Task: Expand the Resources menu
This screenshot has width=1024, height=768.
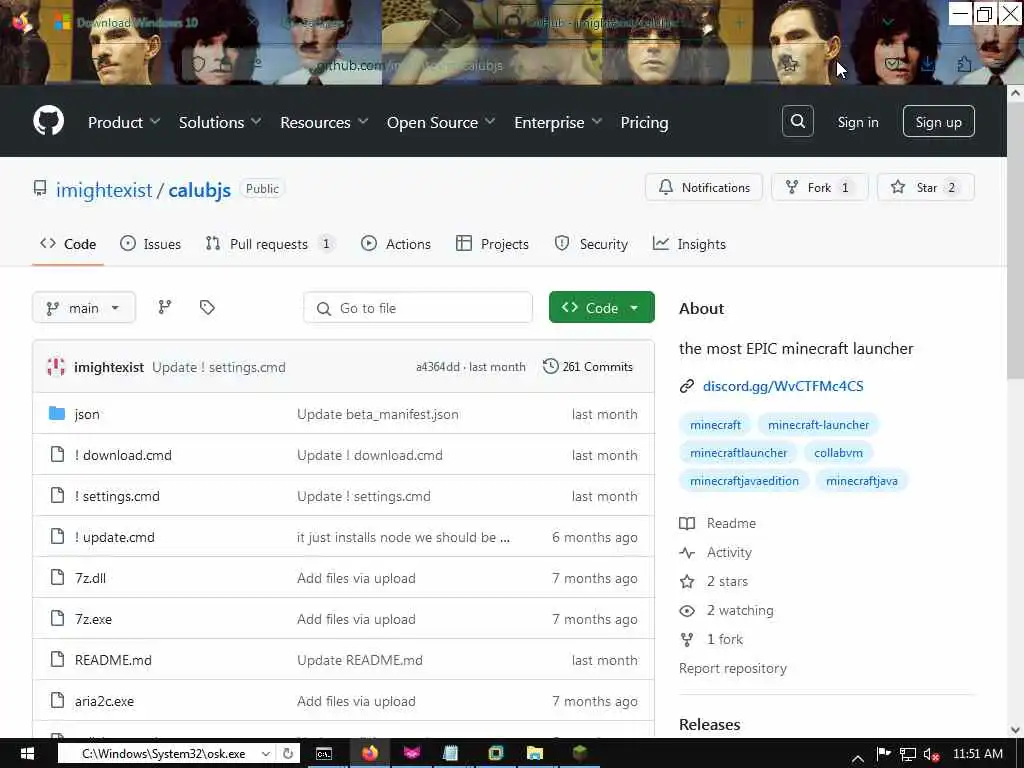Action: click(324, 122)
